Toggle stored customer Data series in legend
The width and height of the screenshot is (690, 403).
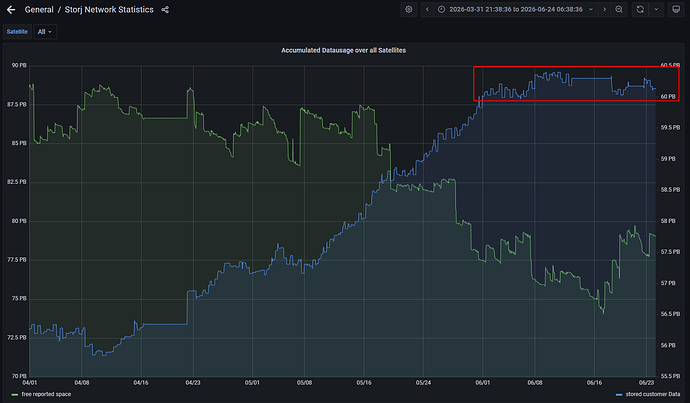[x=653, y=394]
